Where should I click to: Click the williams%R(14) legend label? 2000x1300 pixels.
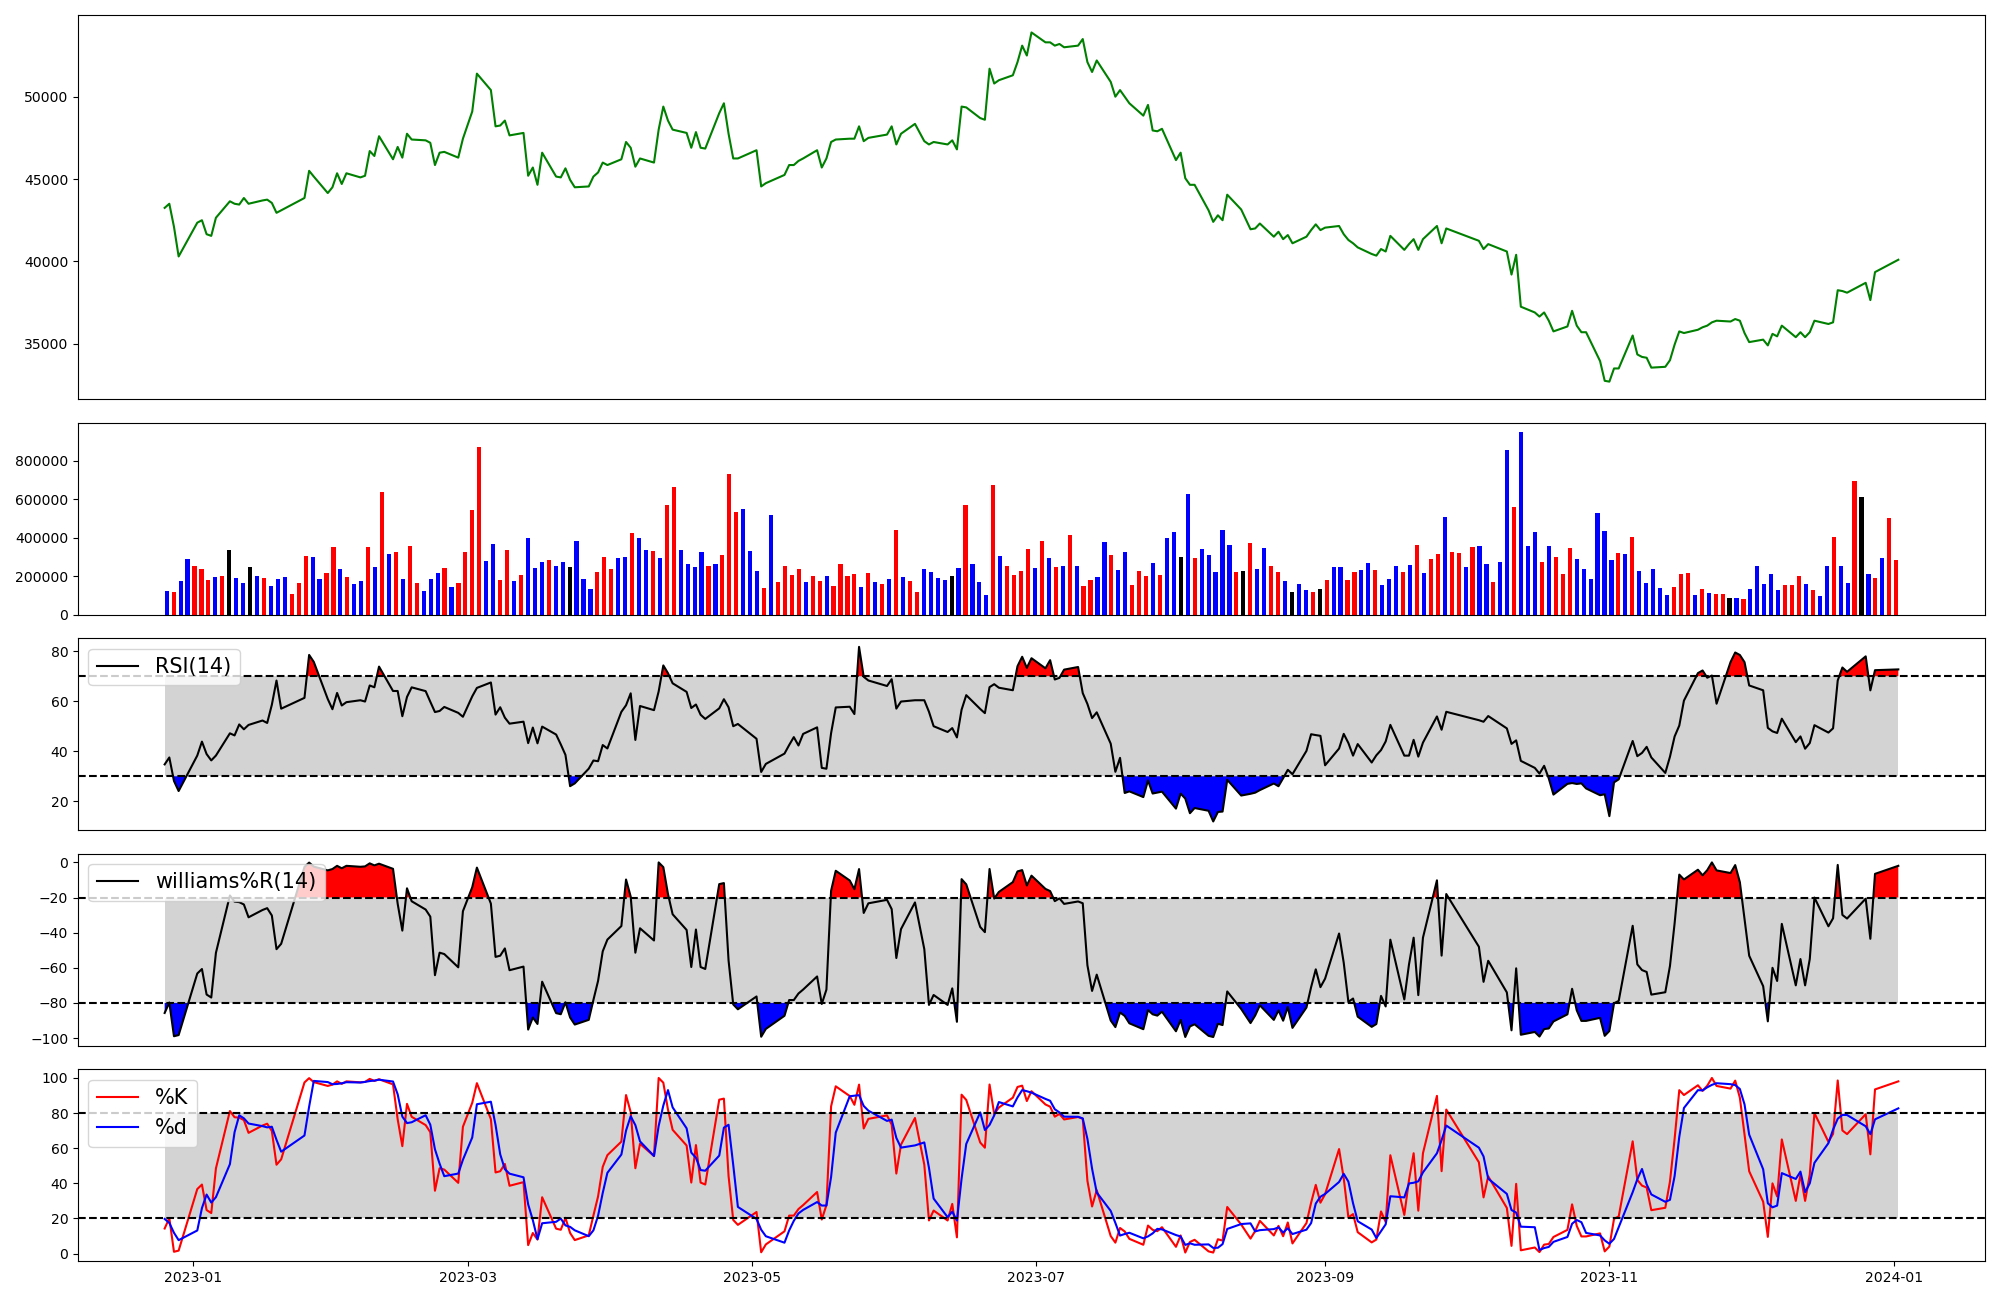click(x=235, y=881)
